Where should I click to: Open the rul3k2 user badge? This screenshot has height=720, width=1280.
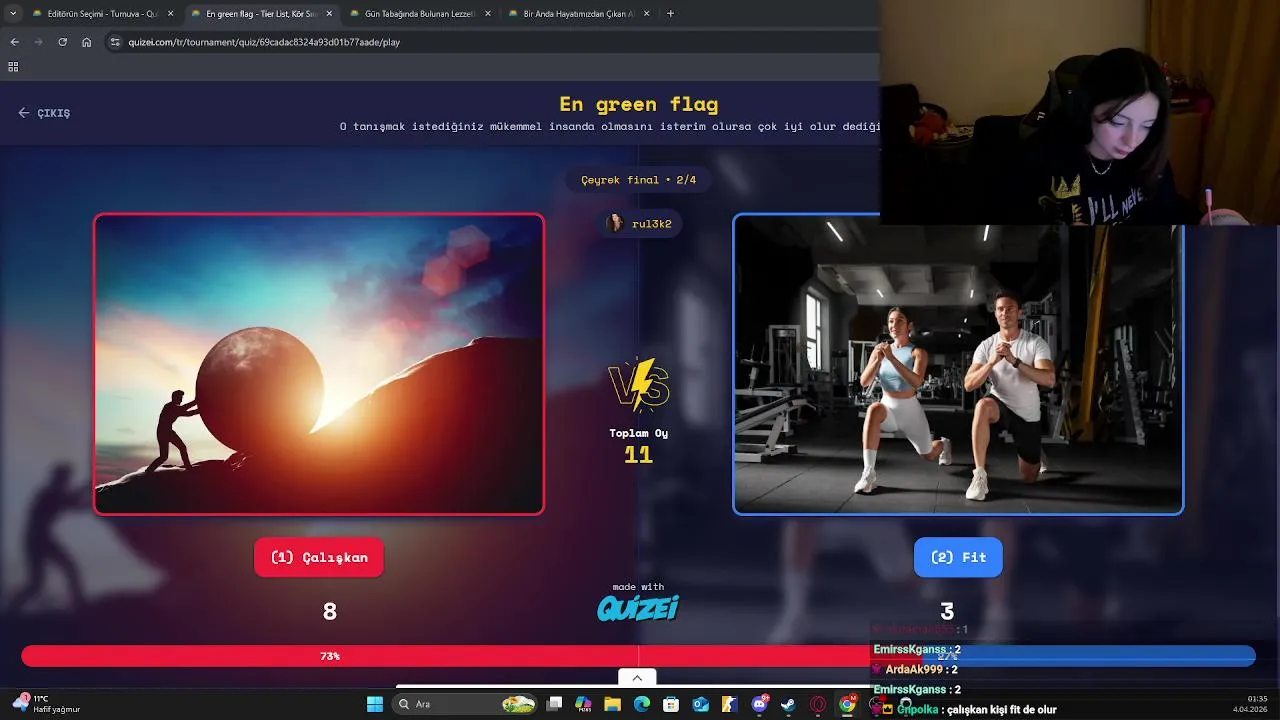point(640,224)
